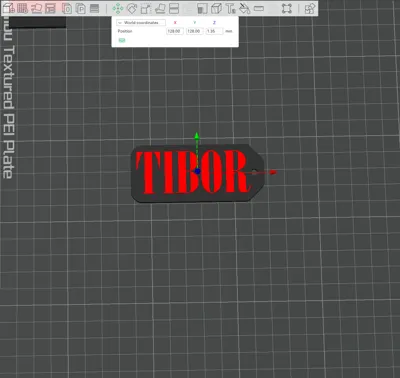Select the TIBOR keychain model
Image resolution: width=400 pixels, height=378 pixels.
click(x=198, y=173)
